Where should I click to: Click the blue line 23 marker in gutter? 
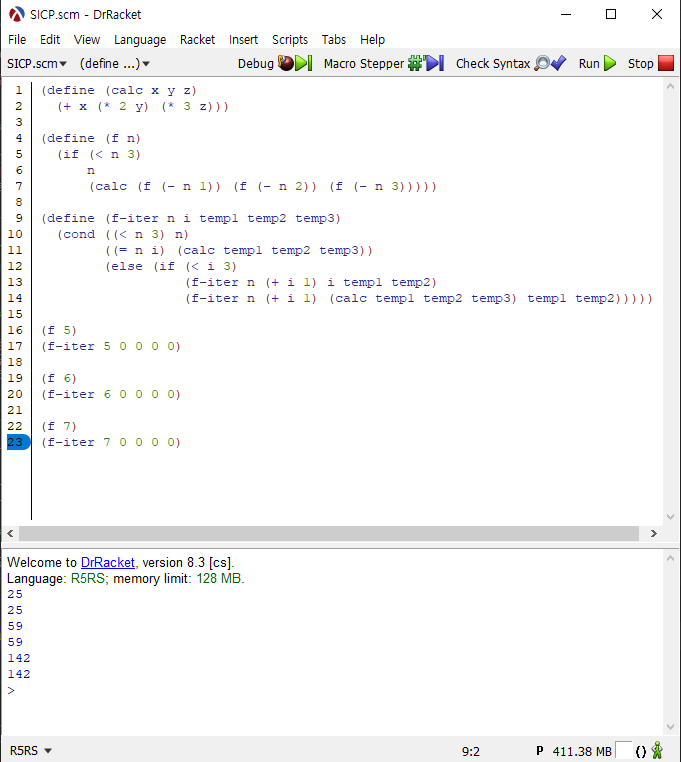[18, 442]
